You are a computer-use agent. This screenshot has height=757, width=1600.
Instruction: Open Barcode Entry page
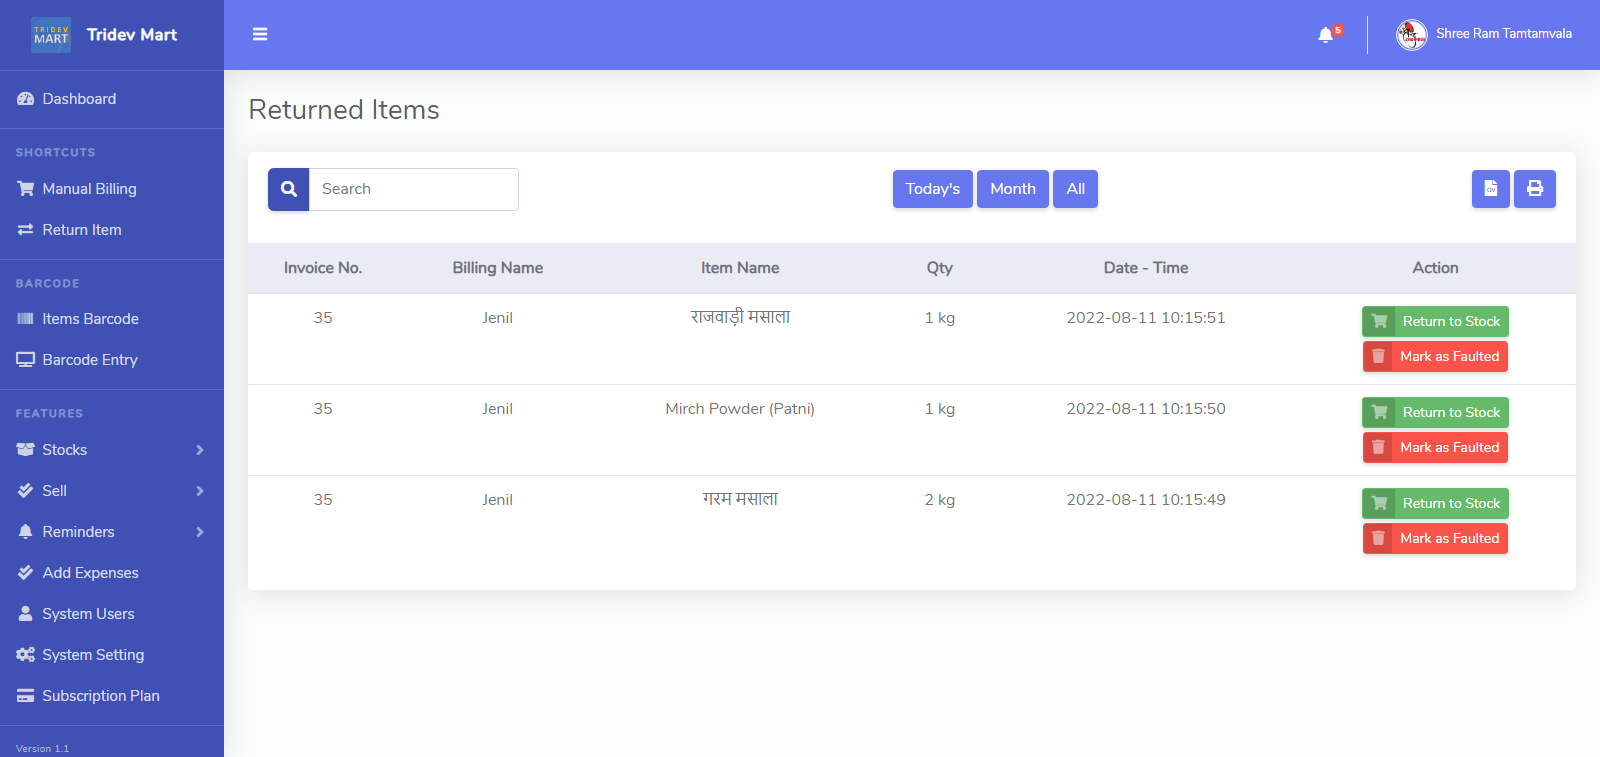pyautogui.click(x=112, y=360)
